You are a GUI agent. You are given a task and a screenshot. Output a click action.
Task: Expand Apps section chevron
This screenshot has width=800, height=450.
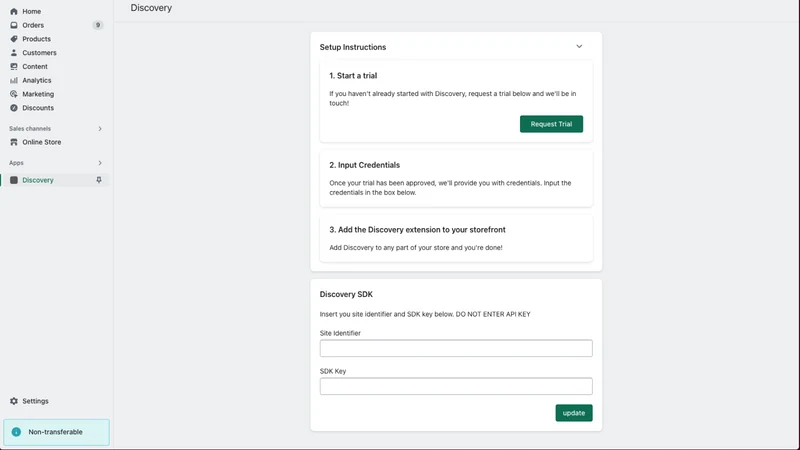[100, 163]
